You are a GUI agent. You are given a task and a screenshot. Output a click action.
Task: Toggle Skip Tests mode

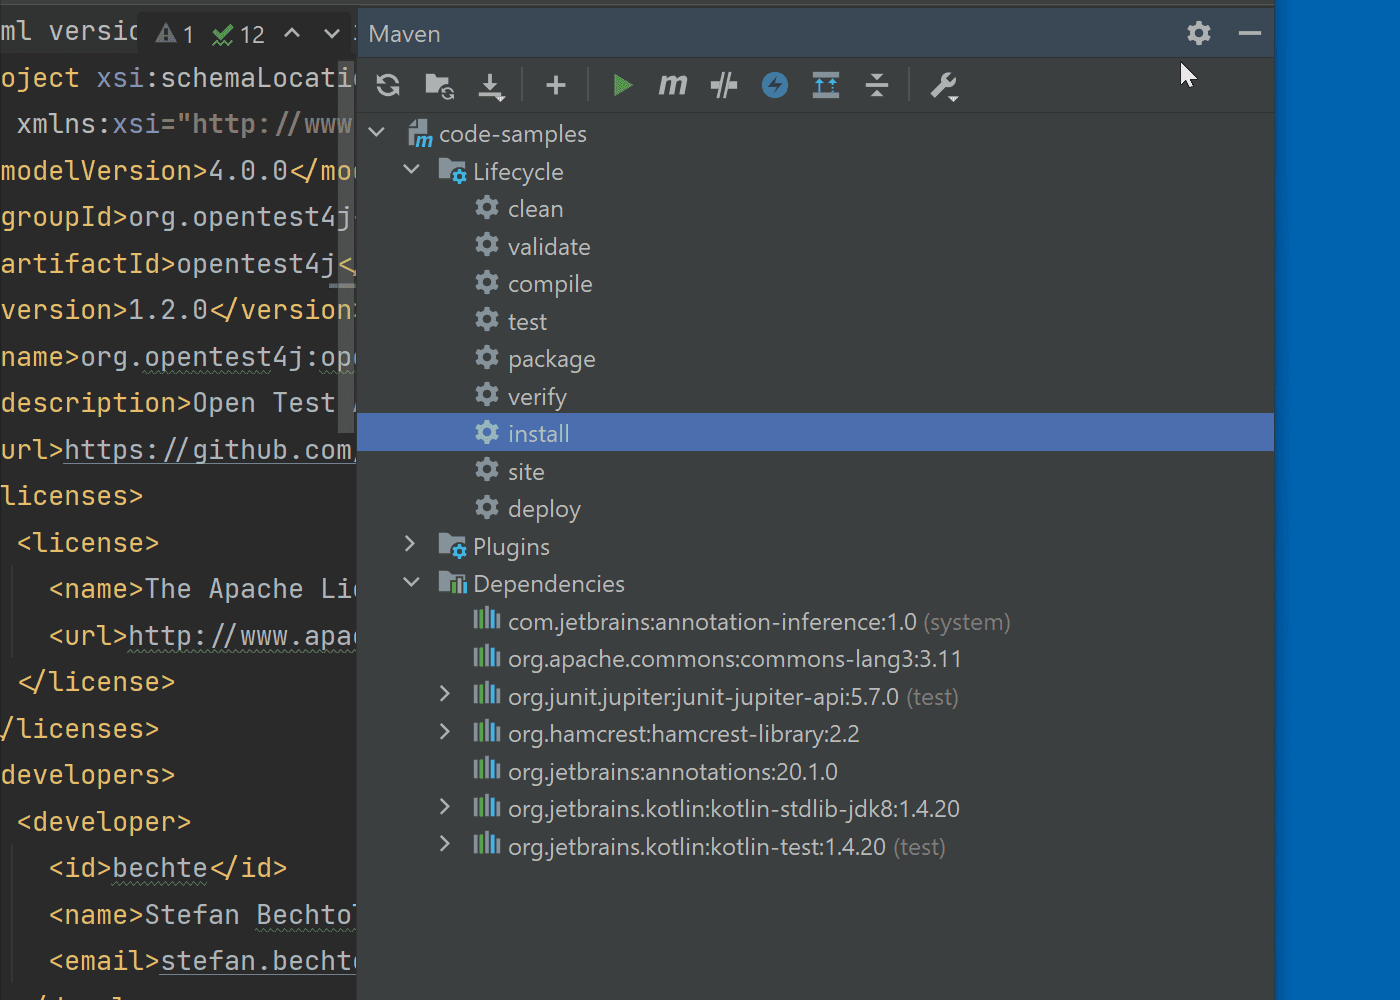click(x=723, y=85)
